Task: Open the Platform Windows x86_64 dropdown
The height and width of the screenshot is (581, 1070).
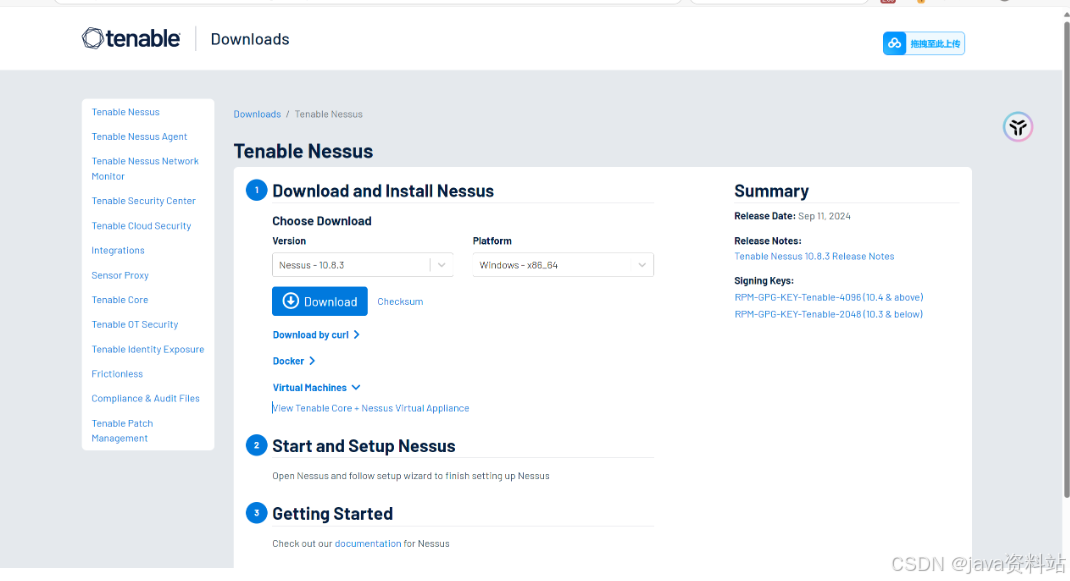Action: coord(563,265)
